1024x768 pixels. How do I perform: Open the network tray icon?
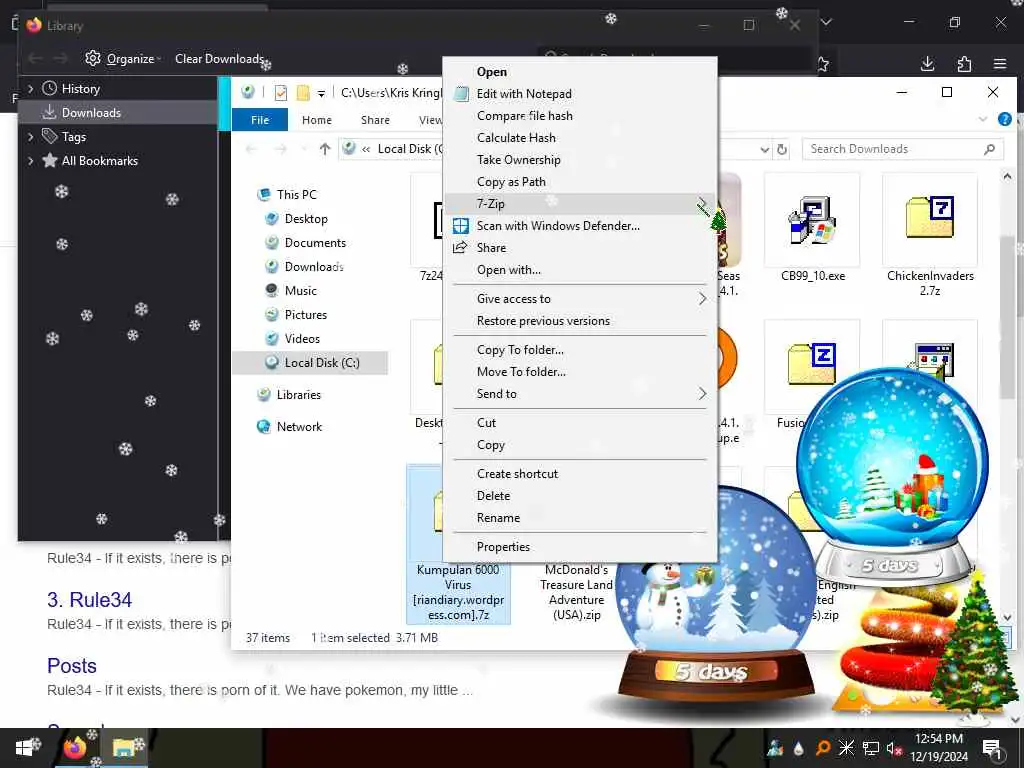coord(870,748)
